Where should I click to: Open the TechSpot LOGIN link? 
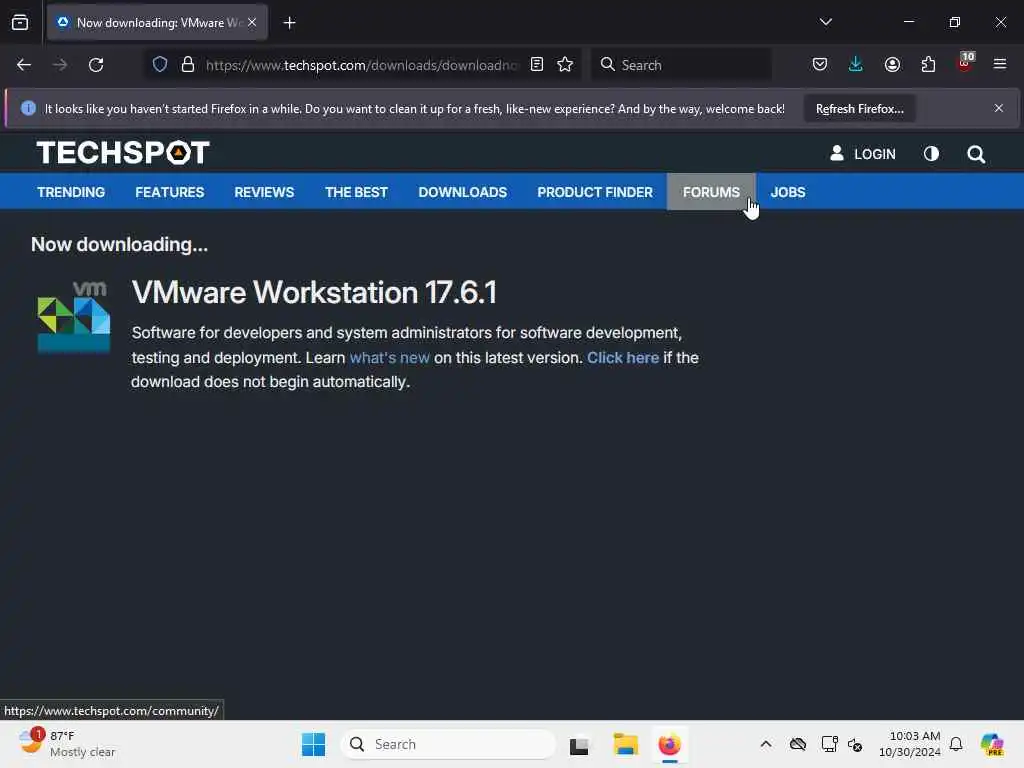click(863, 153)
